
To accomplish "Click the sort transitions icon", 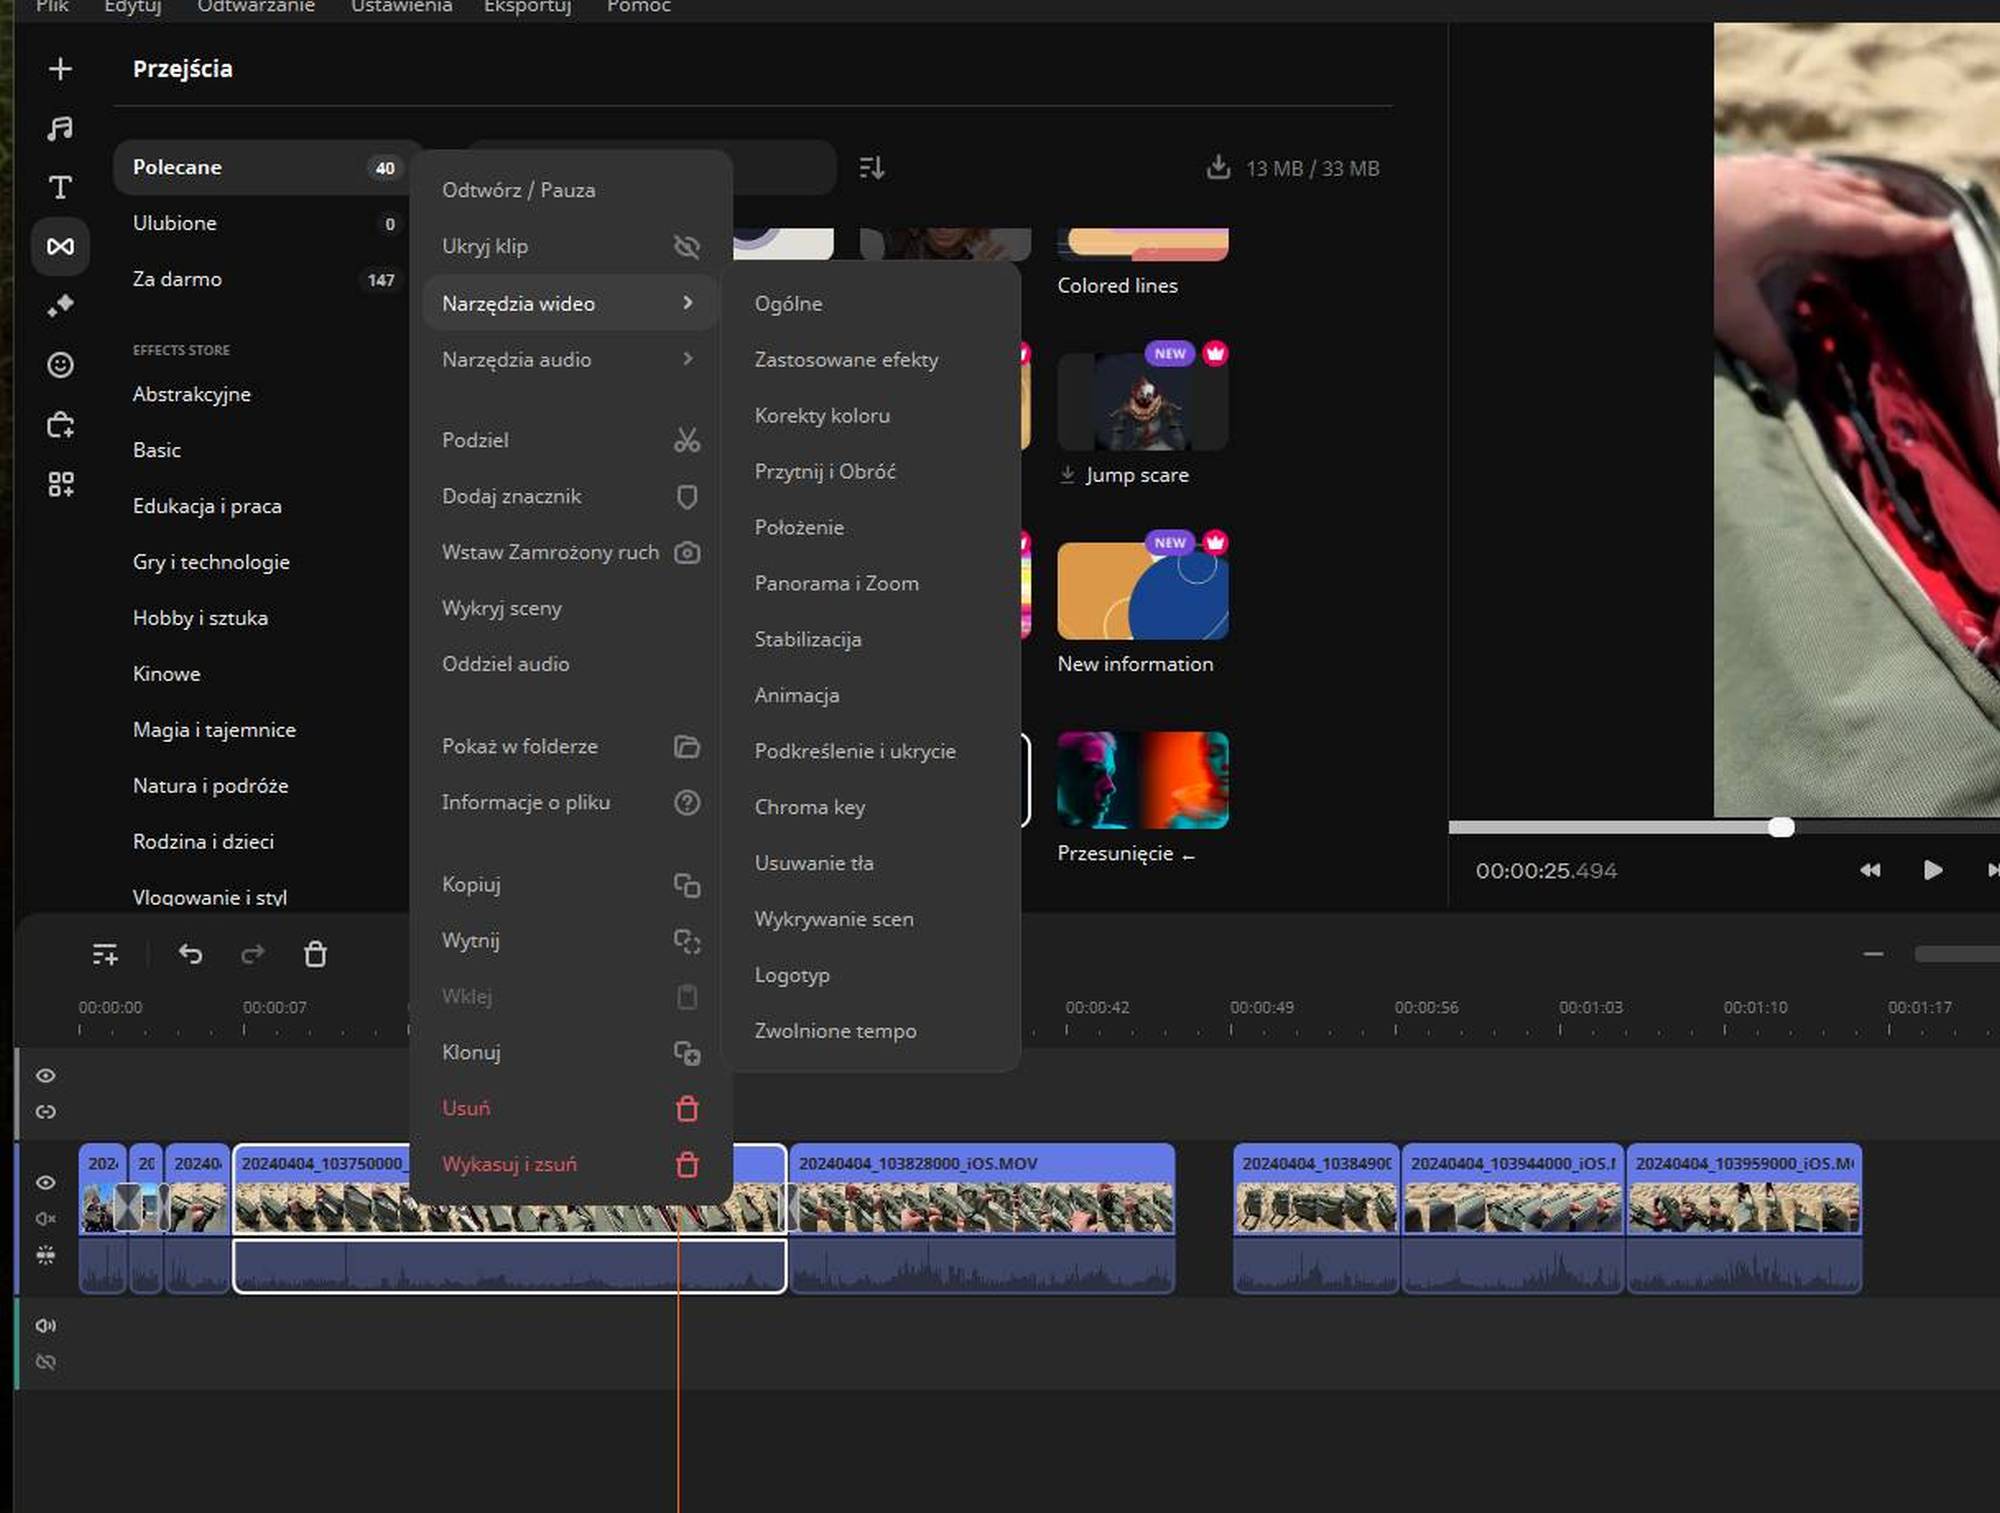I will tap(871, 168).
